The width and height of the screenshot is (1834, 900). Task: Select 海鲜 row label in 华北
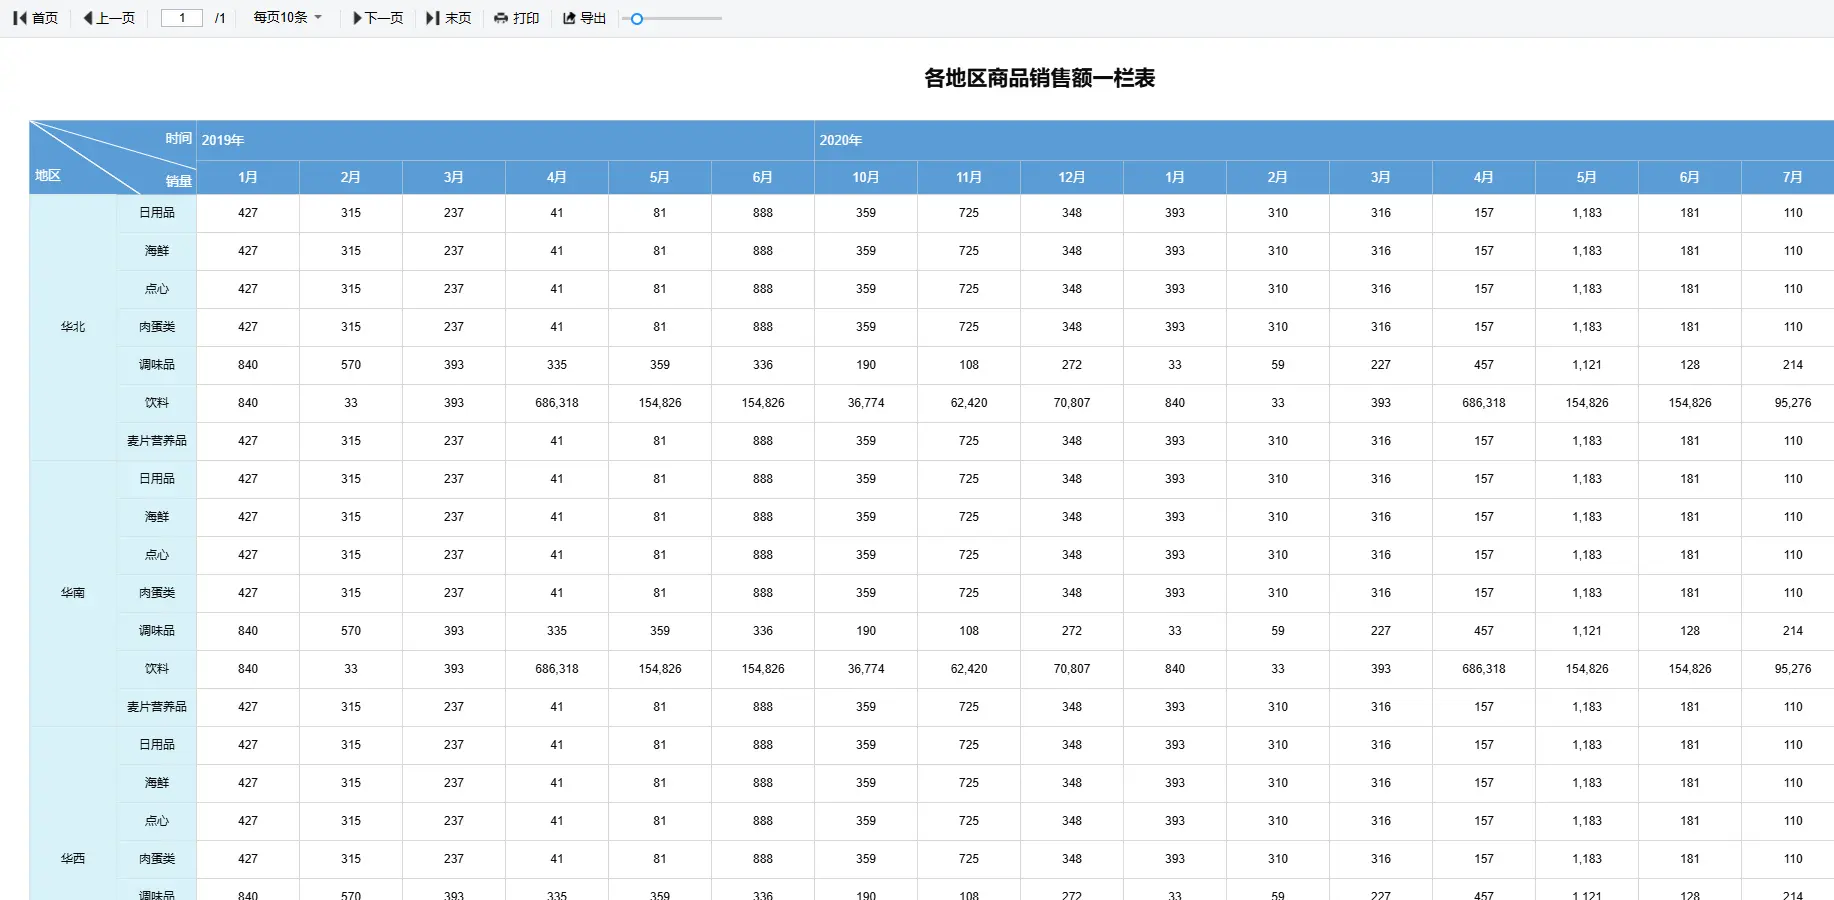point(157,251)
